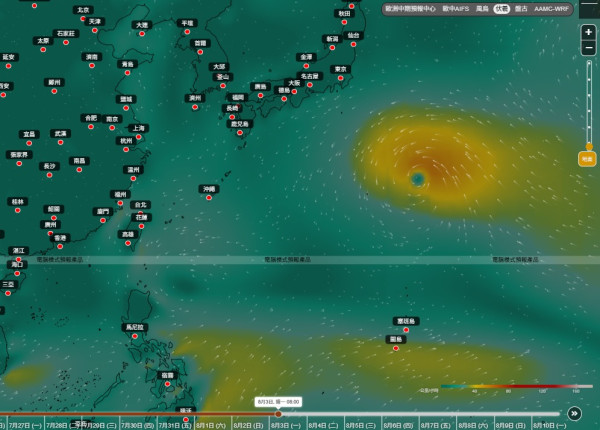The height and width of the screenshot is (430, 600).
Task: Open the dark menu box in the top-right corner
Action: click(x=589, y=9)
